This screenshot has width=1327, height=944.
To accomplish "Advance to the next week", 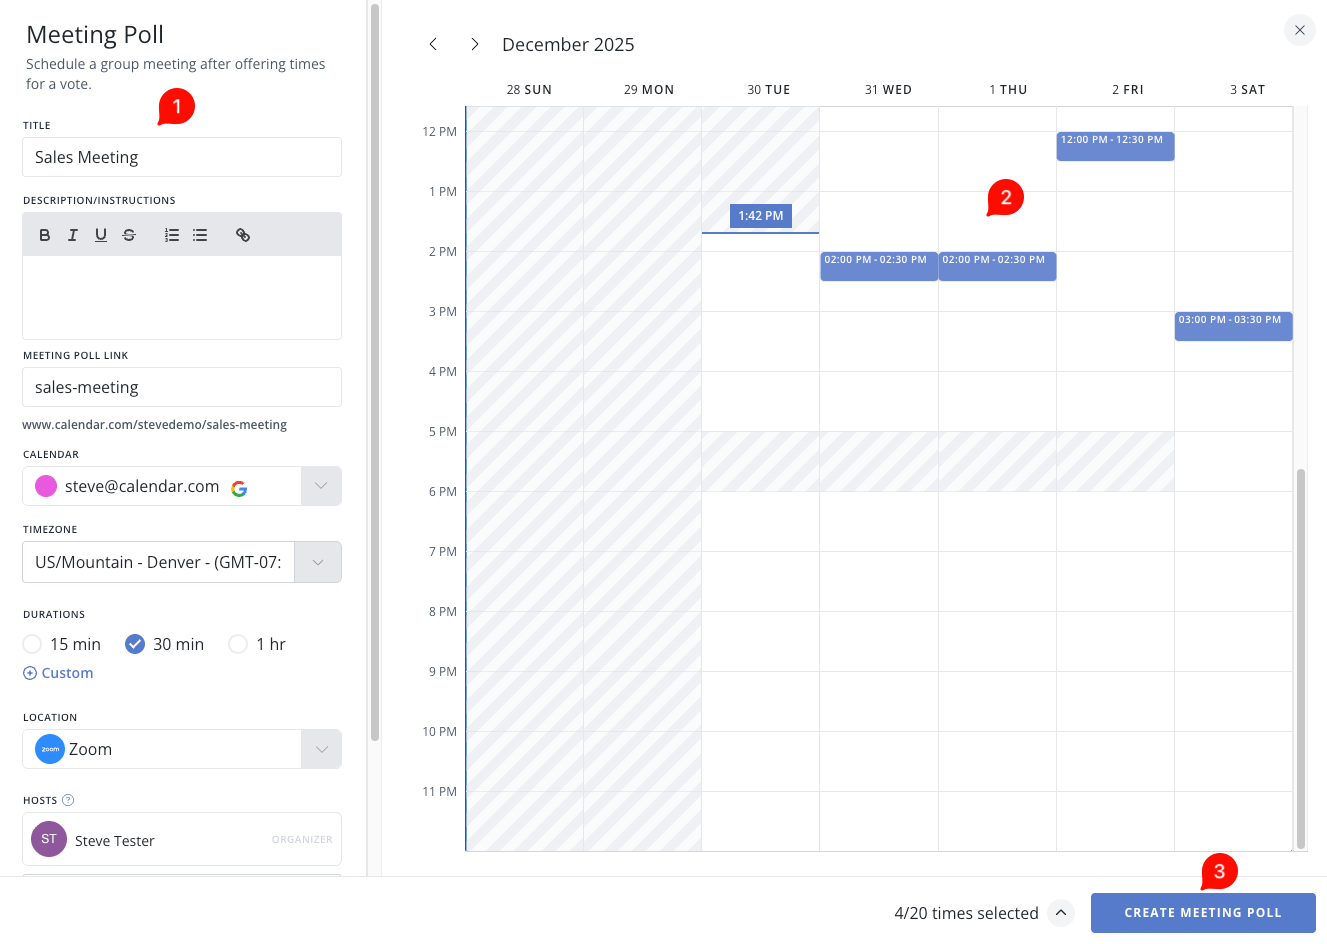I will click(x=475, y=44).
